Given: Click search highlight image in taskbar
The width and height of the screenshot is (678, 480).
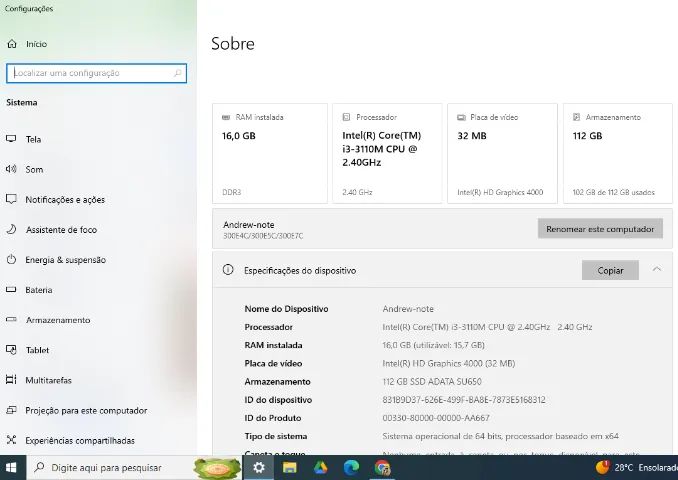Looking at the screenshot, I should (217, 468).
